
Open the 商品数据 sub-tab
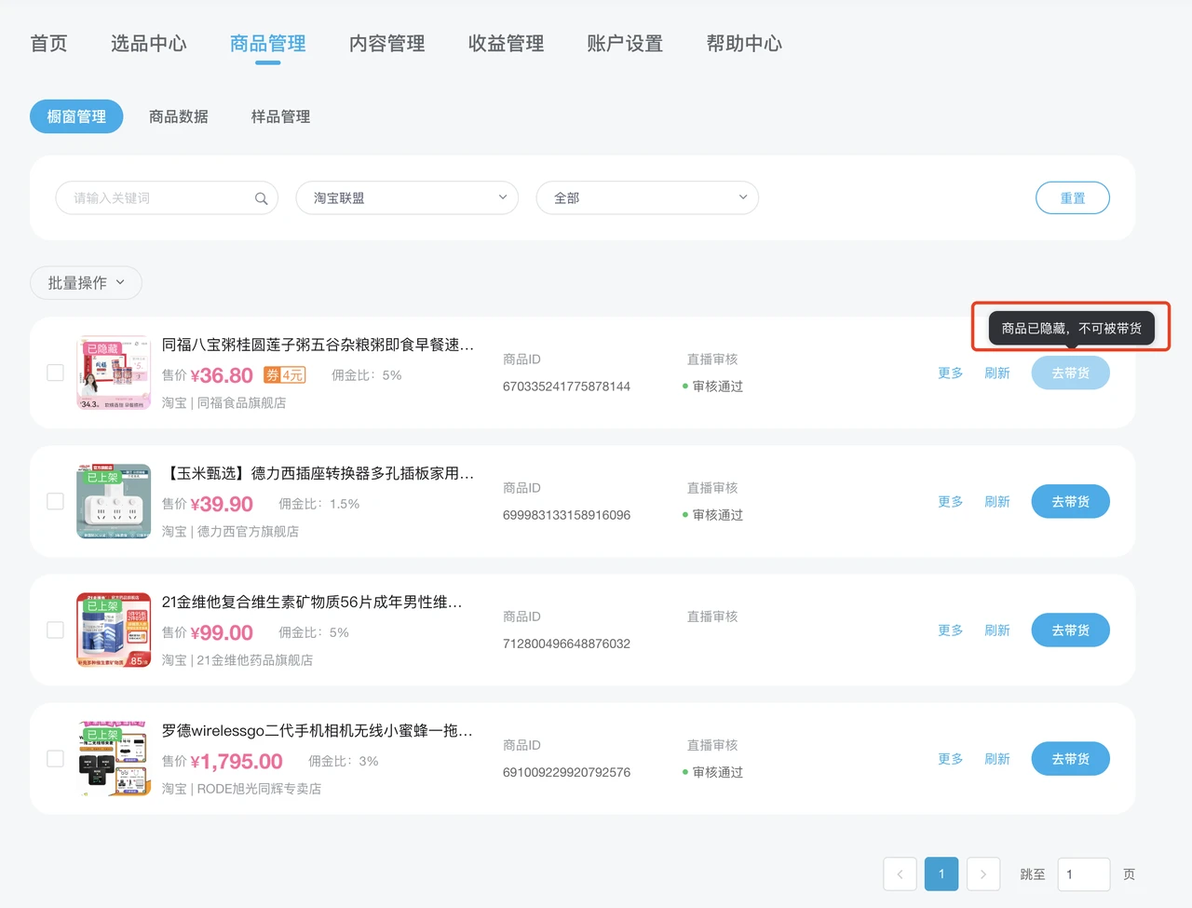(179, 116)
